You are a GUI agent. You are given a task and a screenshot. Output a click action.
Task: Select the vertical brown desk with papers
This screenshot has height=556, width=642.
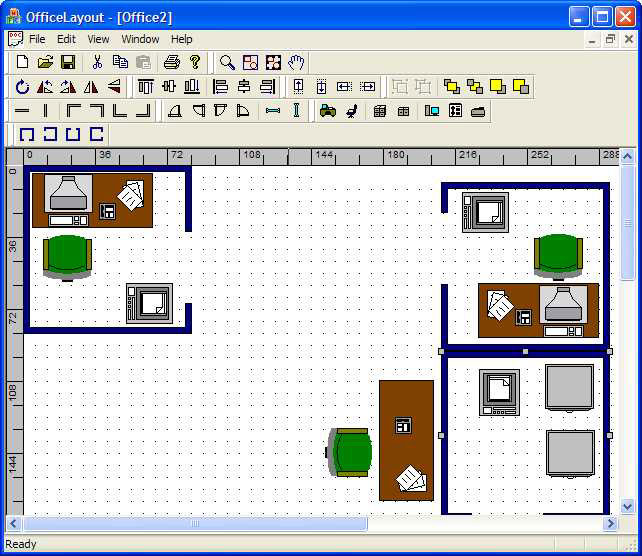(406, 441)
